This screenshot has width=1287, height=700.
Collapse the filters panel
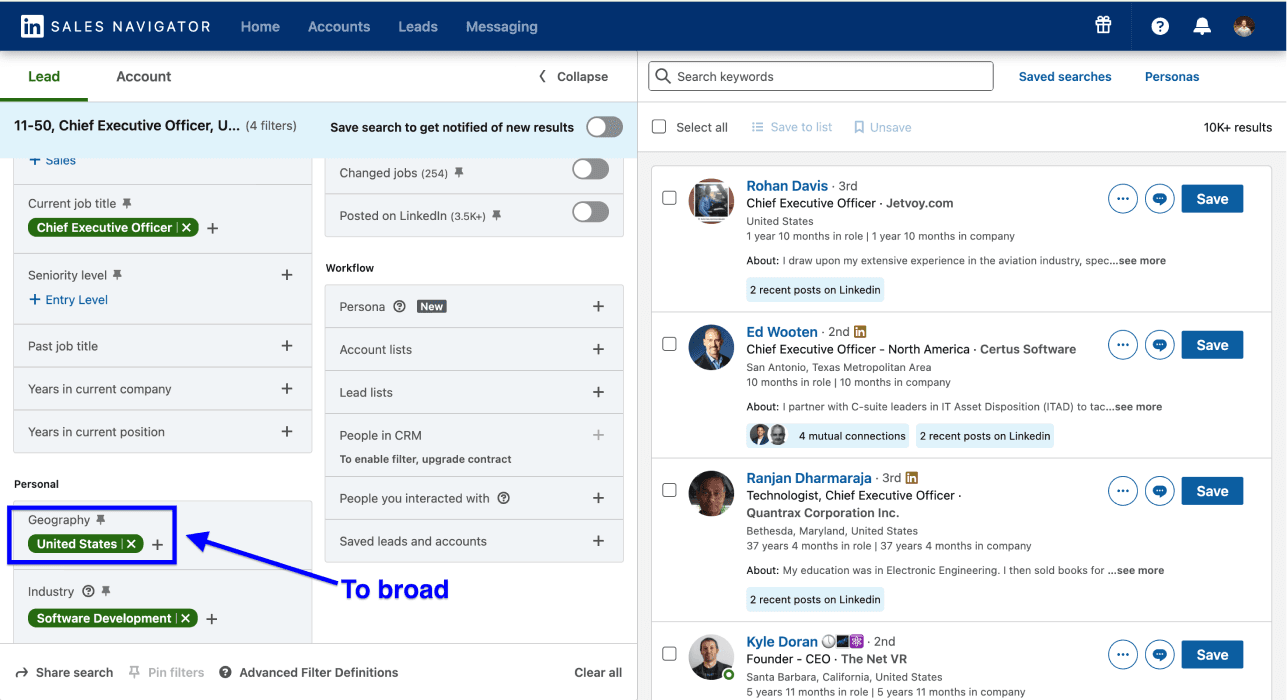573,76
